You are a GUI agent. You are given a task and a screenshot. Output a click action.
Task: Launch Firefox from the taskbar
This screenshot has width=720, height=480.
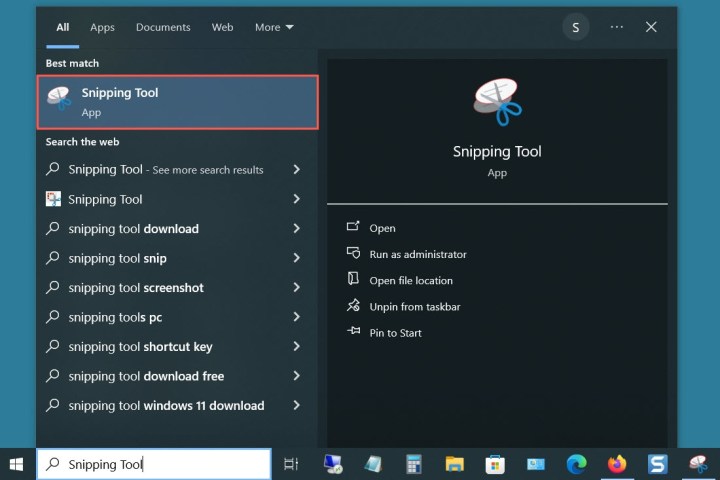coord(617,464)
